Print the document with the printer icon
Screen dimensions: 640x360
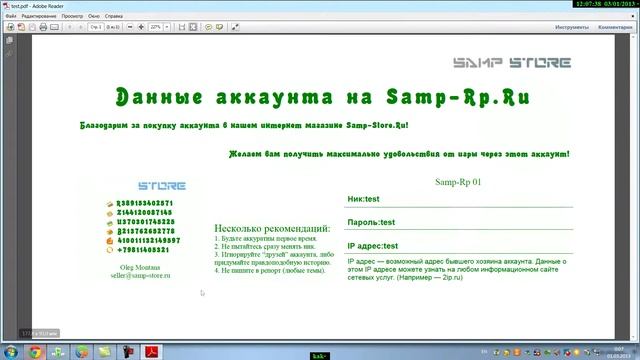coord(43,27)
